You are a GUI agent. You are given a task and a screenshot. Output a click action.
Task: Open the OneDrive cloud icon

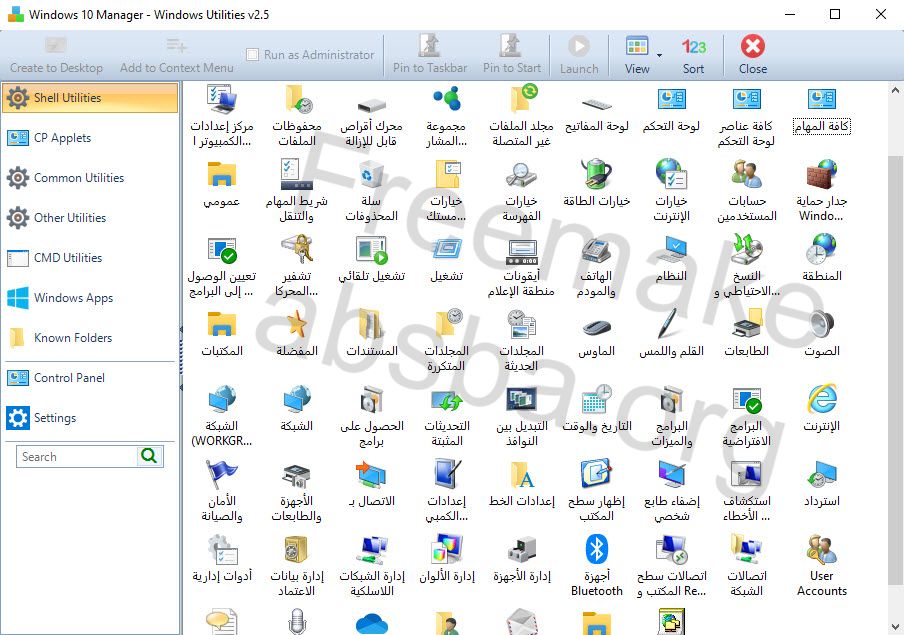[371, 623]
